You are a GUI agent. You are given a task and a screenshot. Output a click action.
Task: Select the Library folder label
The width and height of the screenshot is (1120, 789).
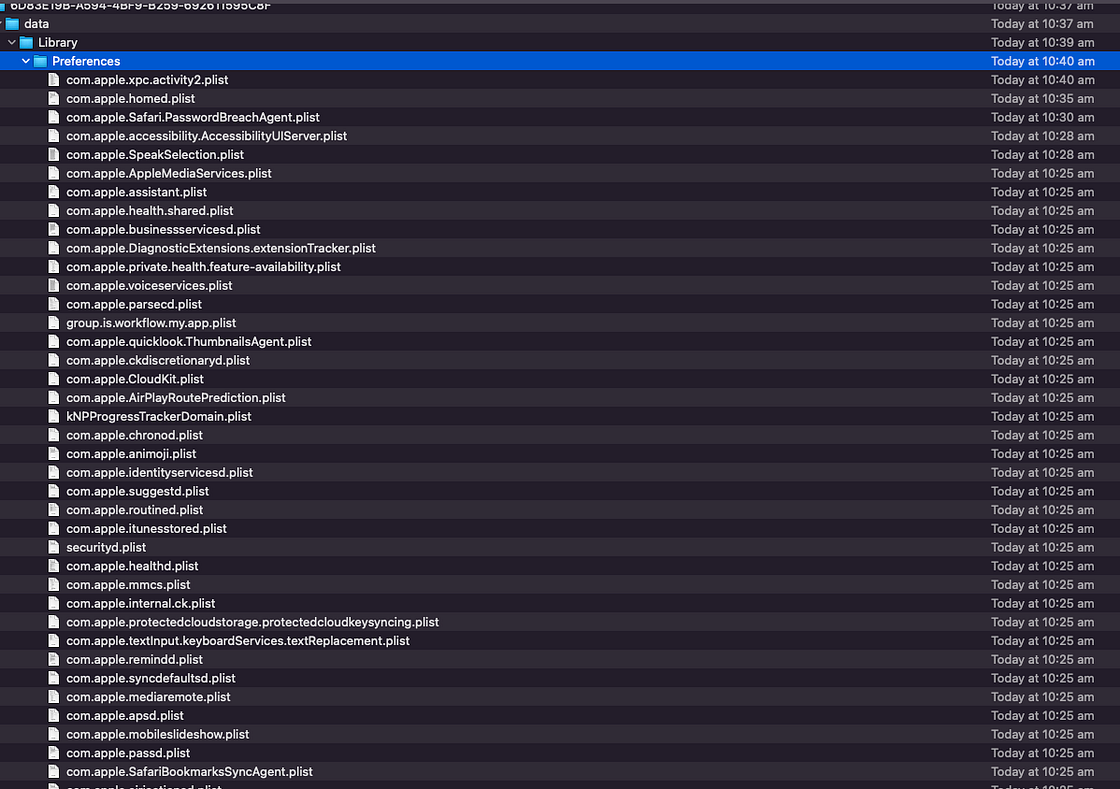(x=58, y=43)
